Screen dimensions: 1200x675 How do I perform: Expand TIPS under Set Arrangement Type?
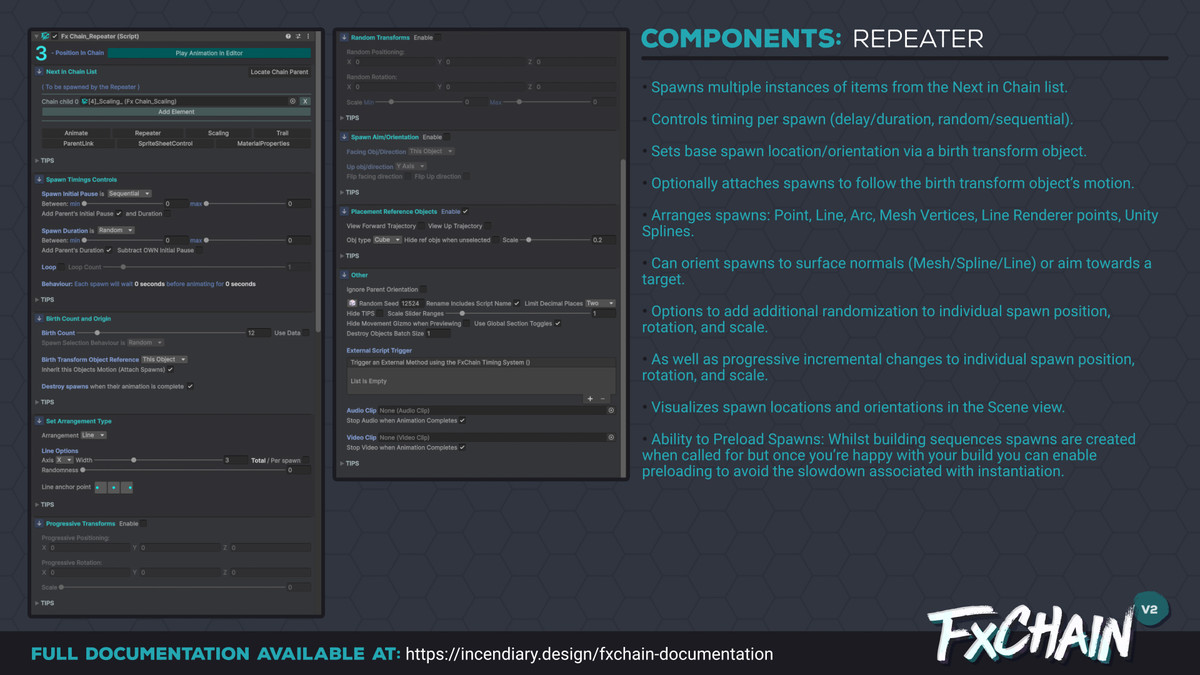coord(45,504)
